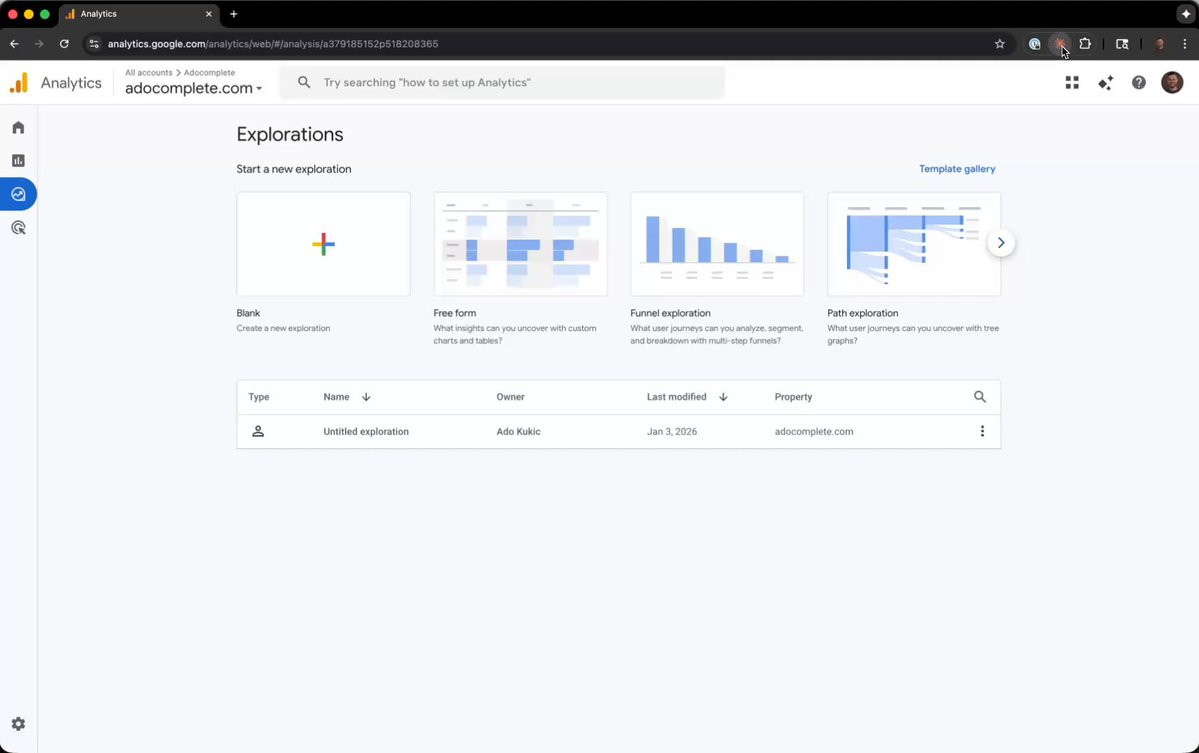Select the Analytics browser tab
Viewport: 1199px width, 753px height.
[139, 14]
